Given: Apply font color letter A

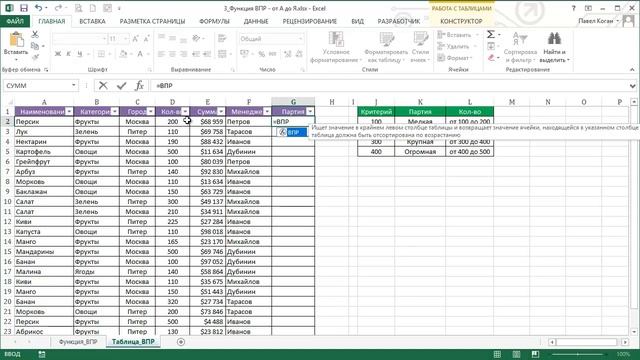Looking at the screenshot, I should (x=140, y=54).
